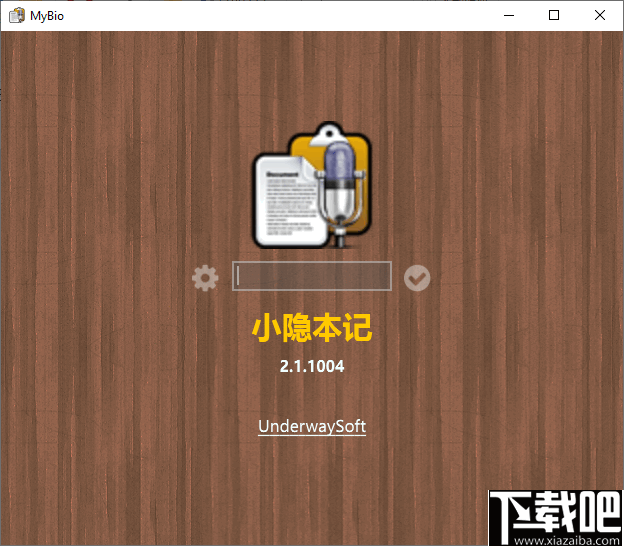Close the MyBio window
624x546 pixels.
(x=599, y=16)
